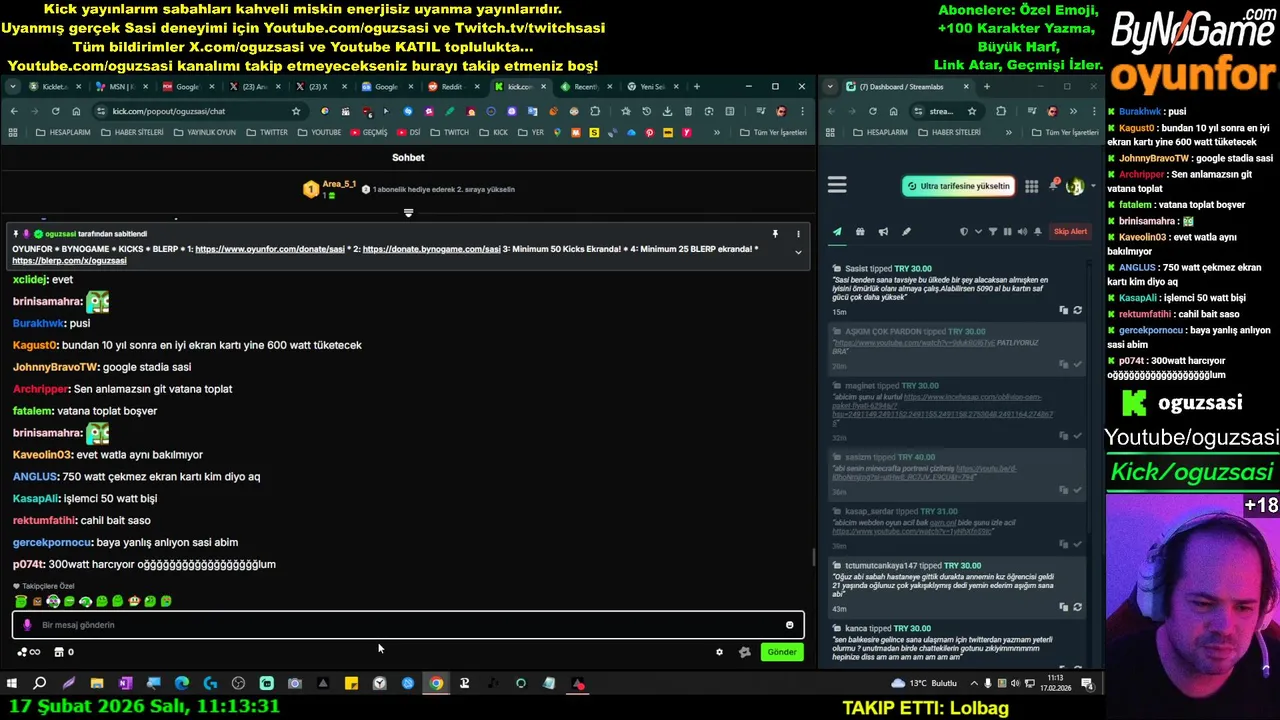The width and height of the screenshot is (1280, 720).
Task: Open OneNote from the taskbar
Action: point(125,684)
